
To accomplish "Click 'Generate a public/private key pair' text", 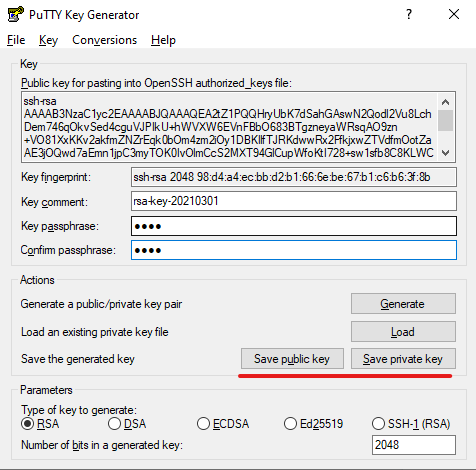I will coord(101,304).
